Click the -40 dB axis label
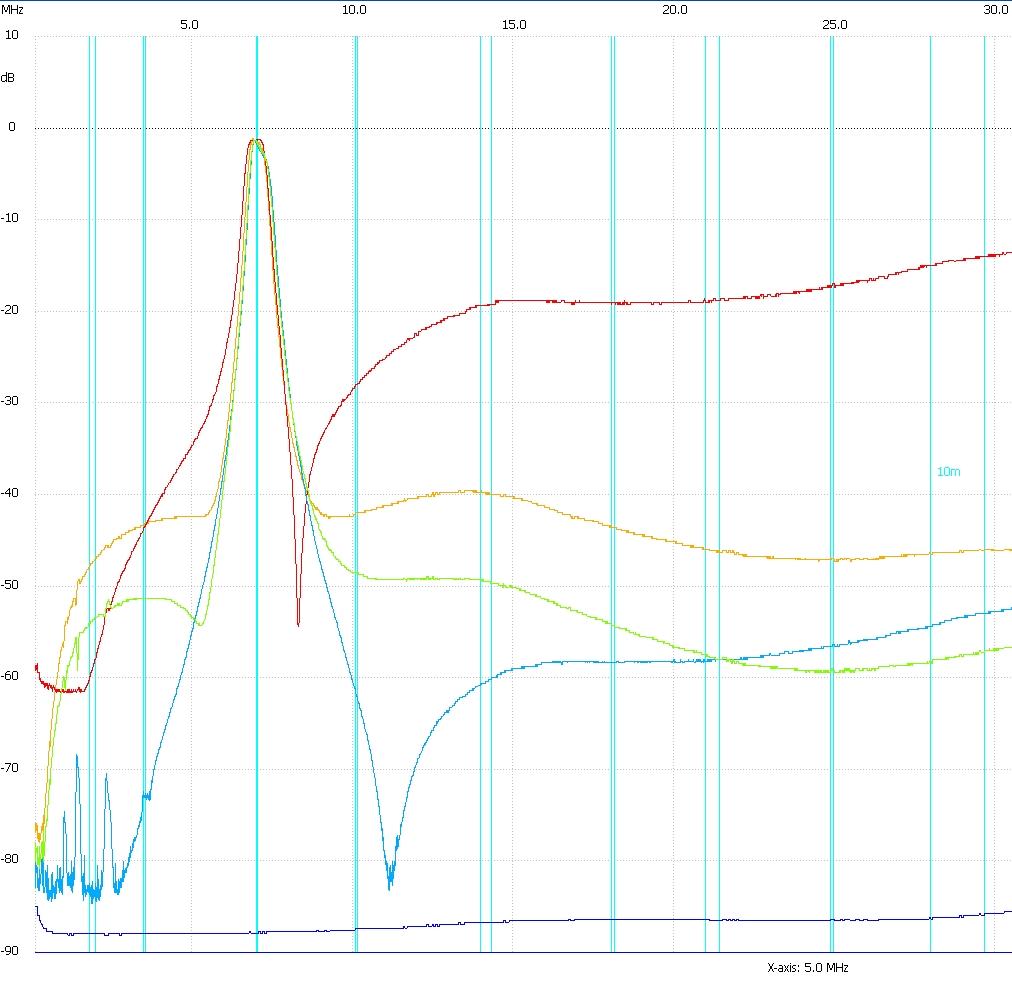1012x983 pixels. 10,493
